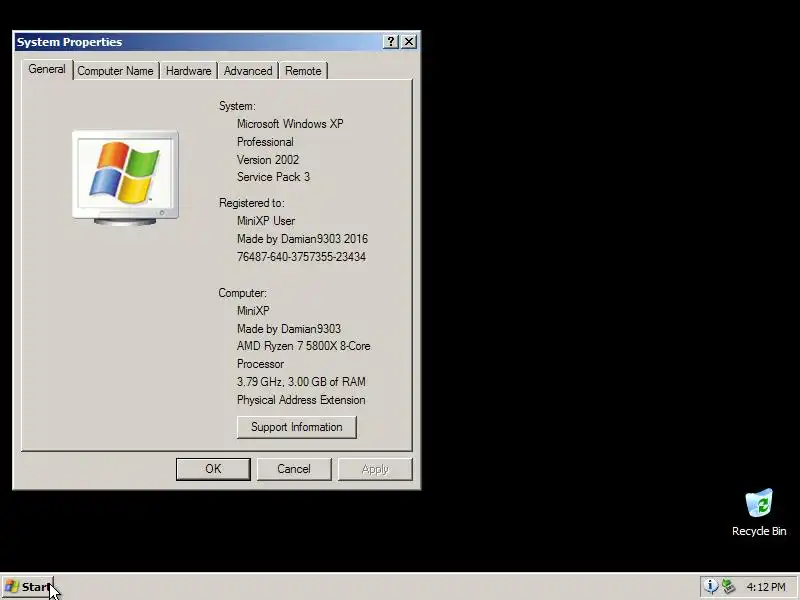
Task: Click the 'MiniXP' computer name line
Action: [253, 311]
